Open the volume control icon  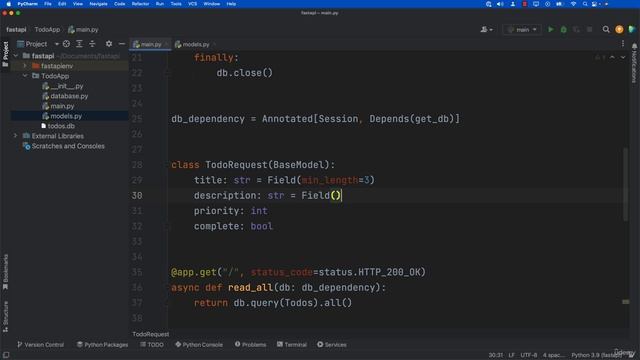click(500, 4)
